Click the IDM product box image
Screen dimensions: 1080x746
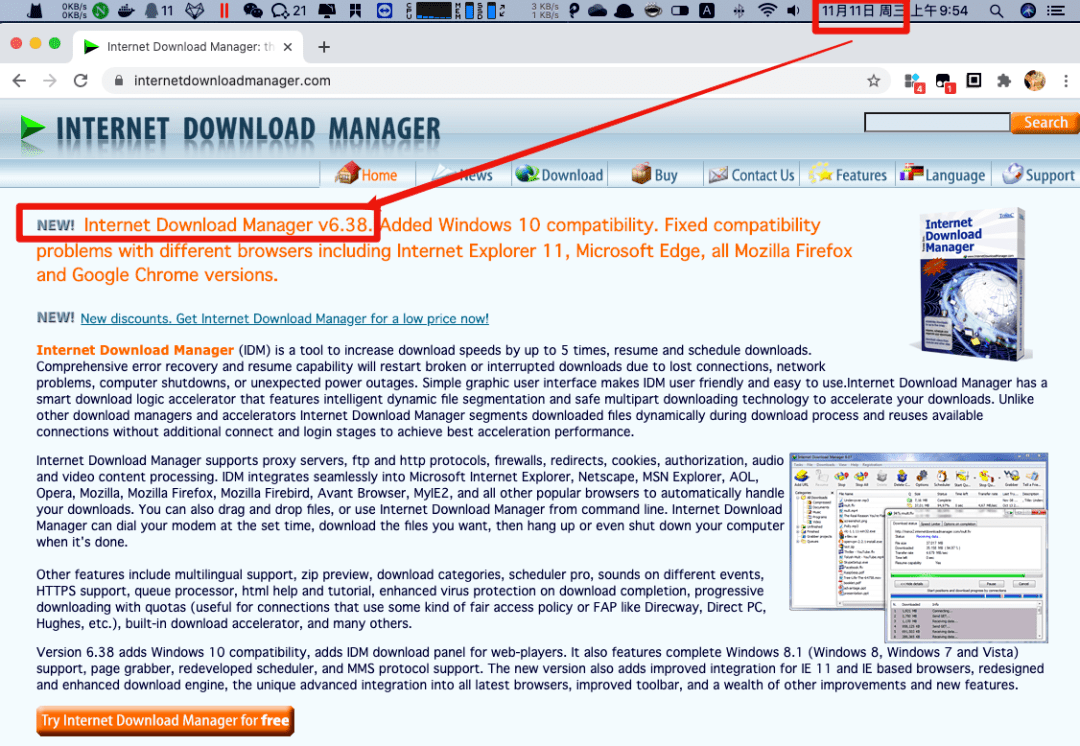coord(972,284)
